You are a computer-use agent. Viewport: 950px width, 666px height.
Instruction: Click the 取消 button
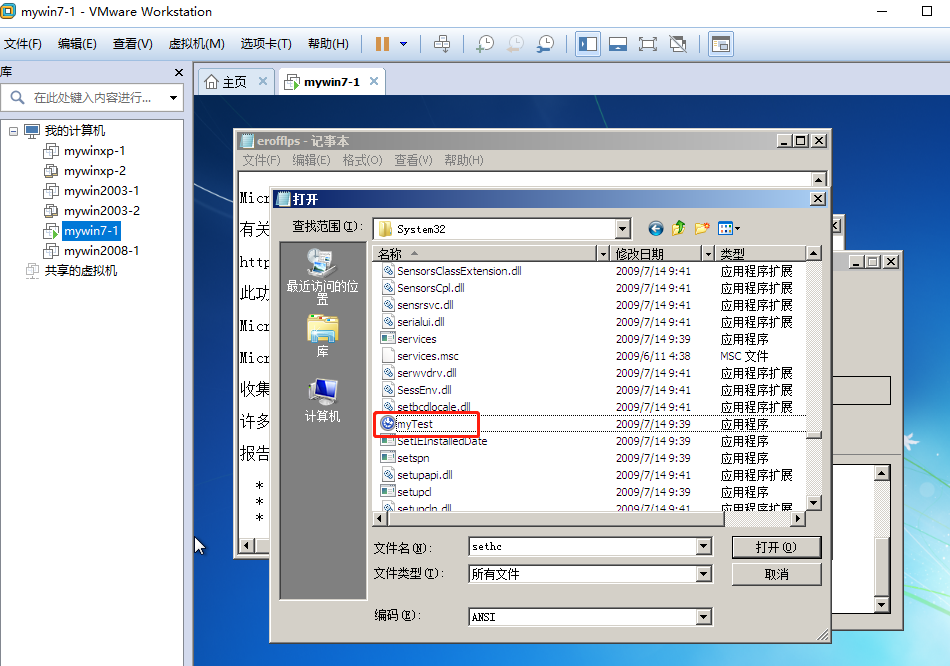tap(776, 574)
